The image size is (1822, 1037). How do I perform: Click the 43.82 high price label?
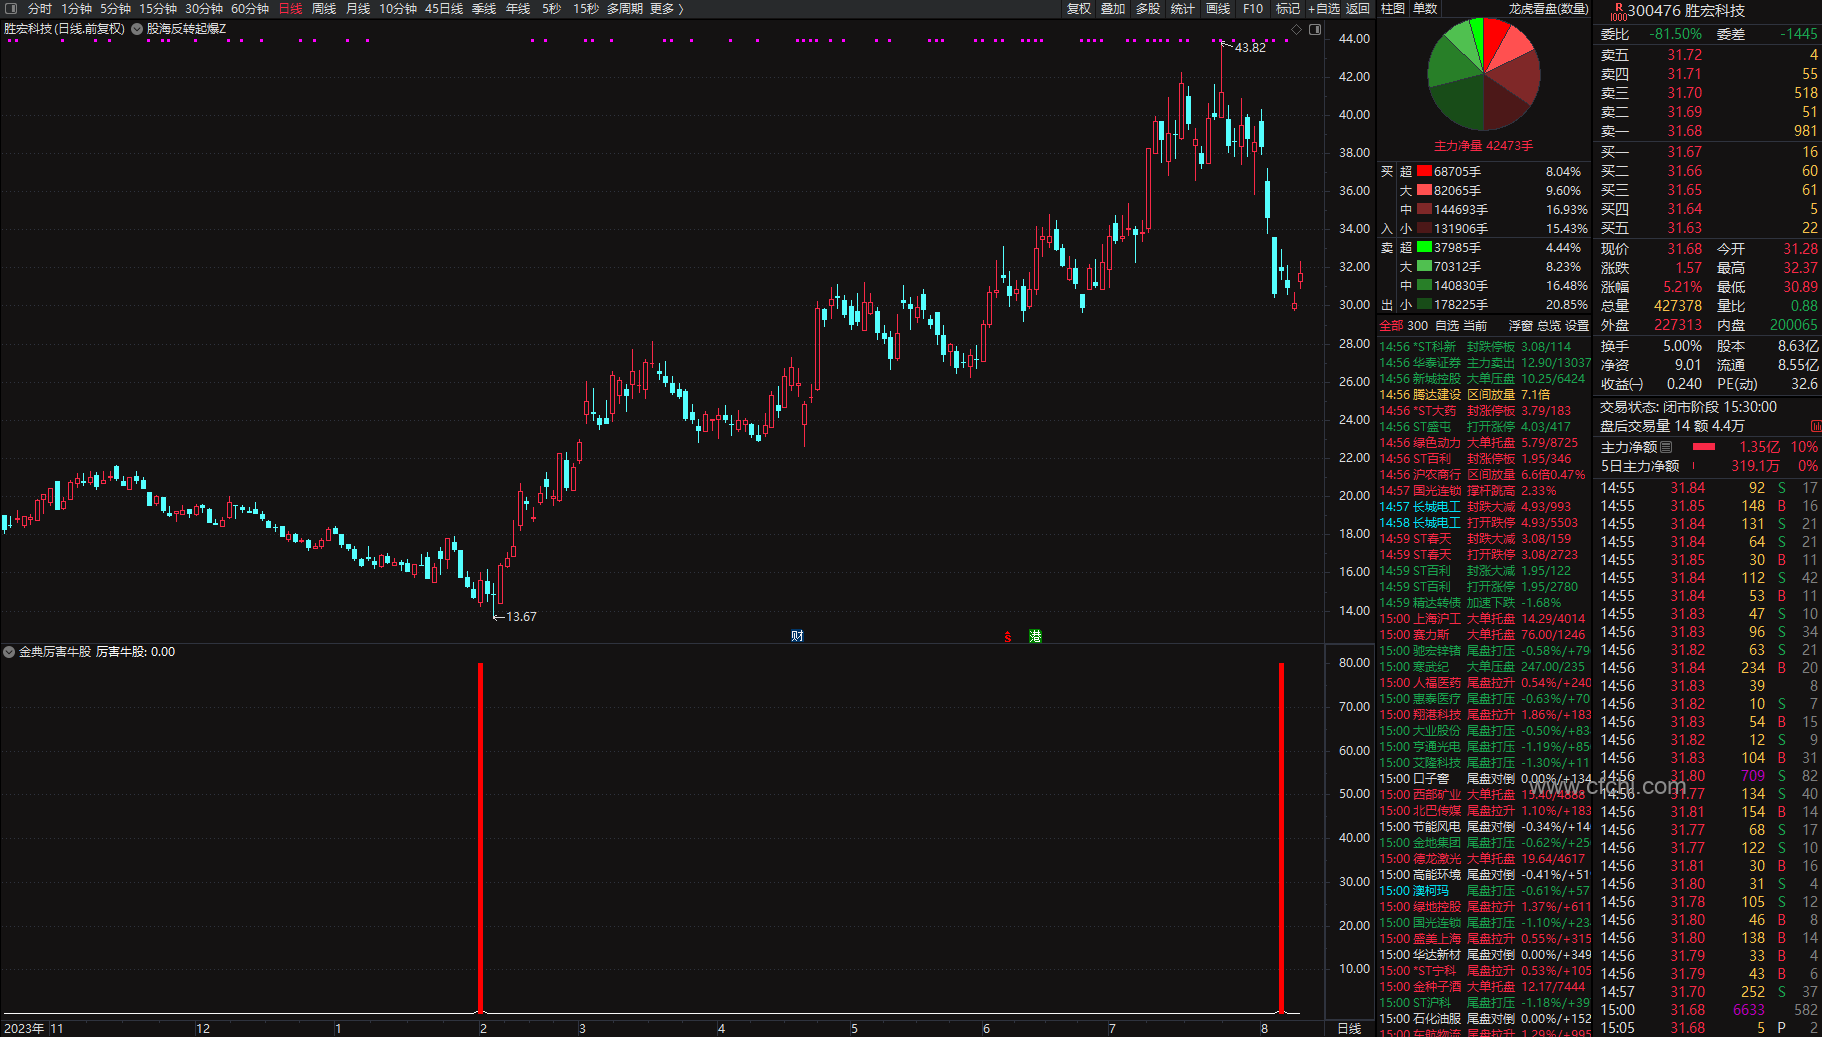click(x=1250, y=48)
